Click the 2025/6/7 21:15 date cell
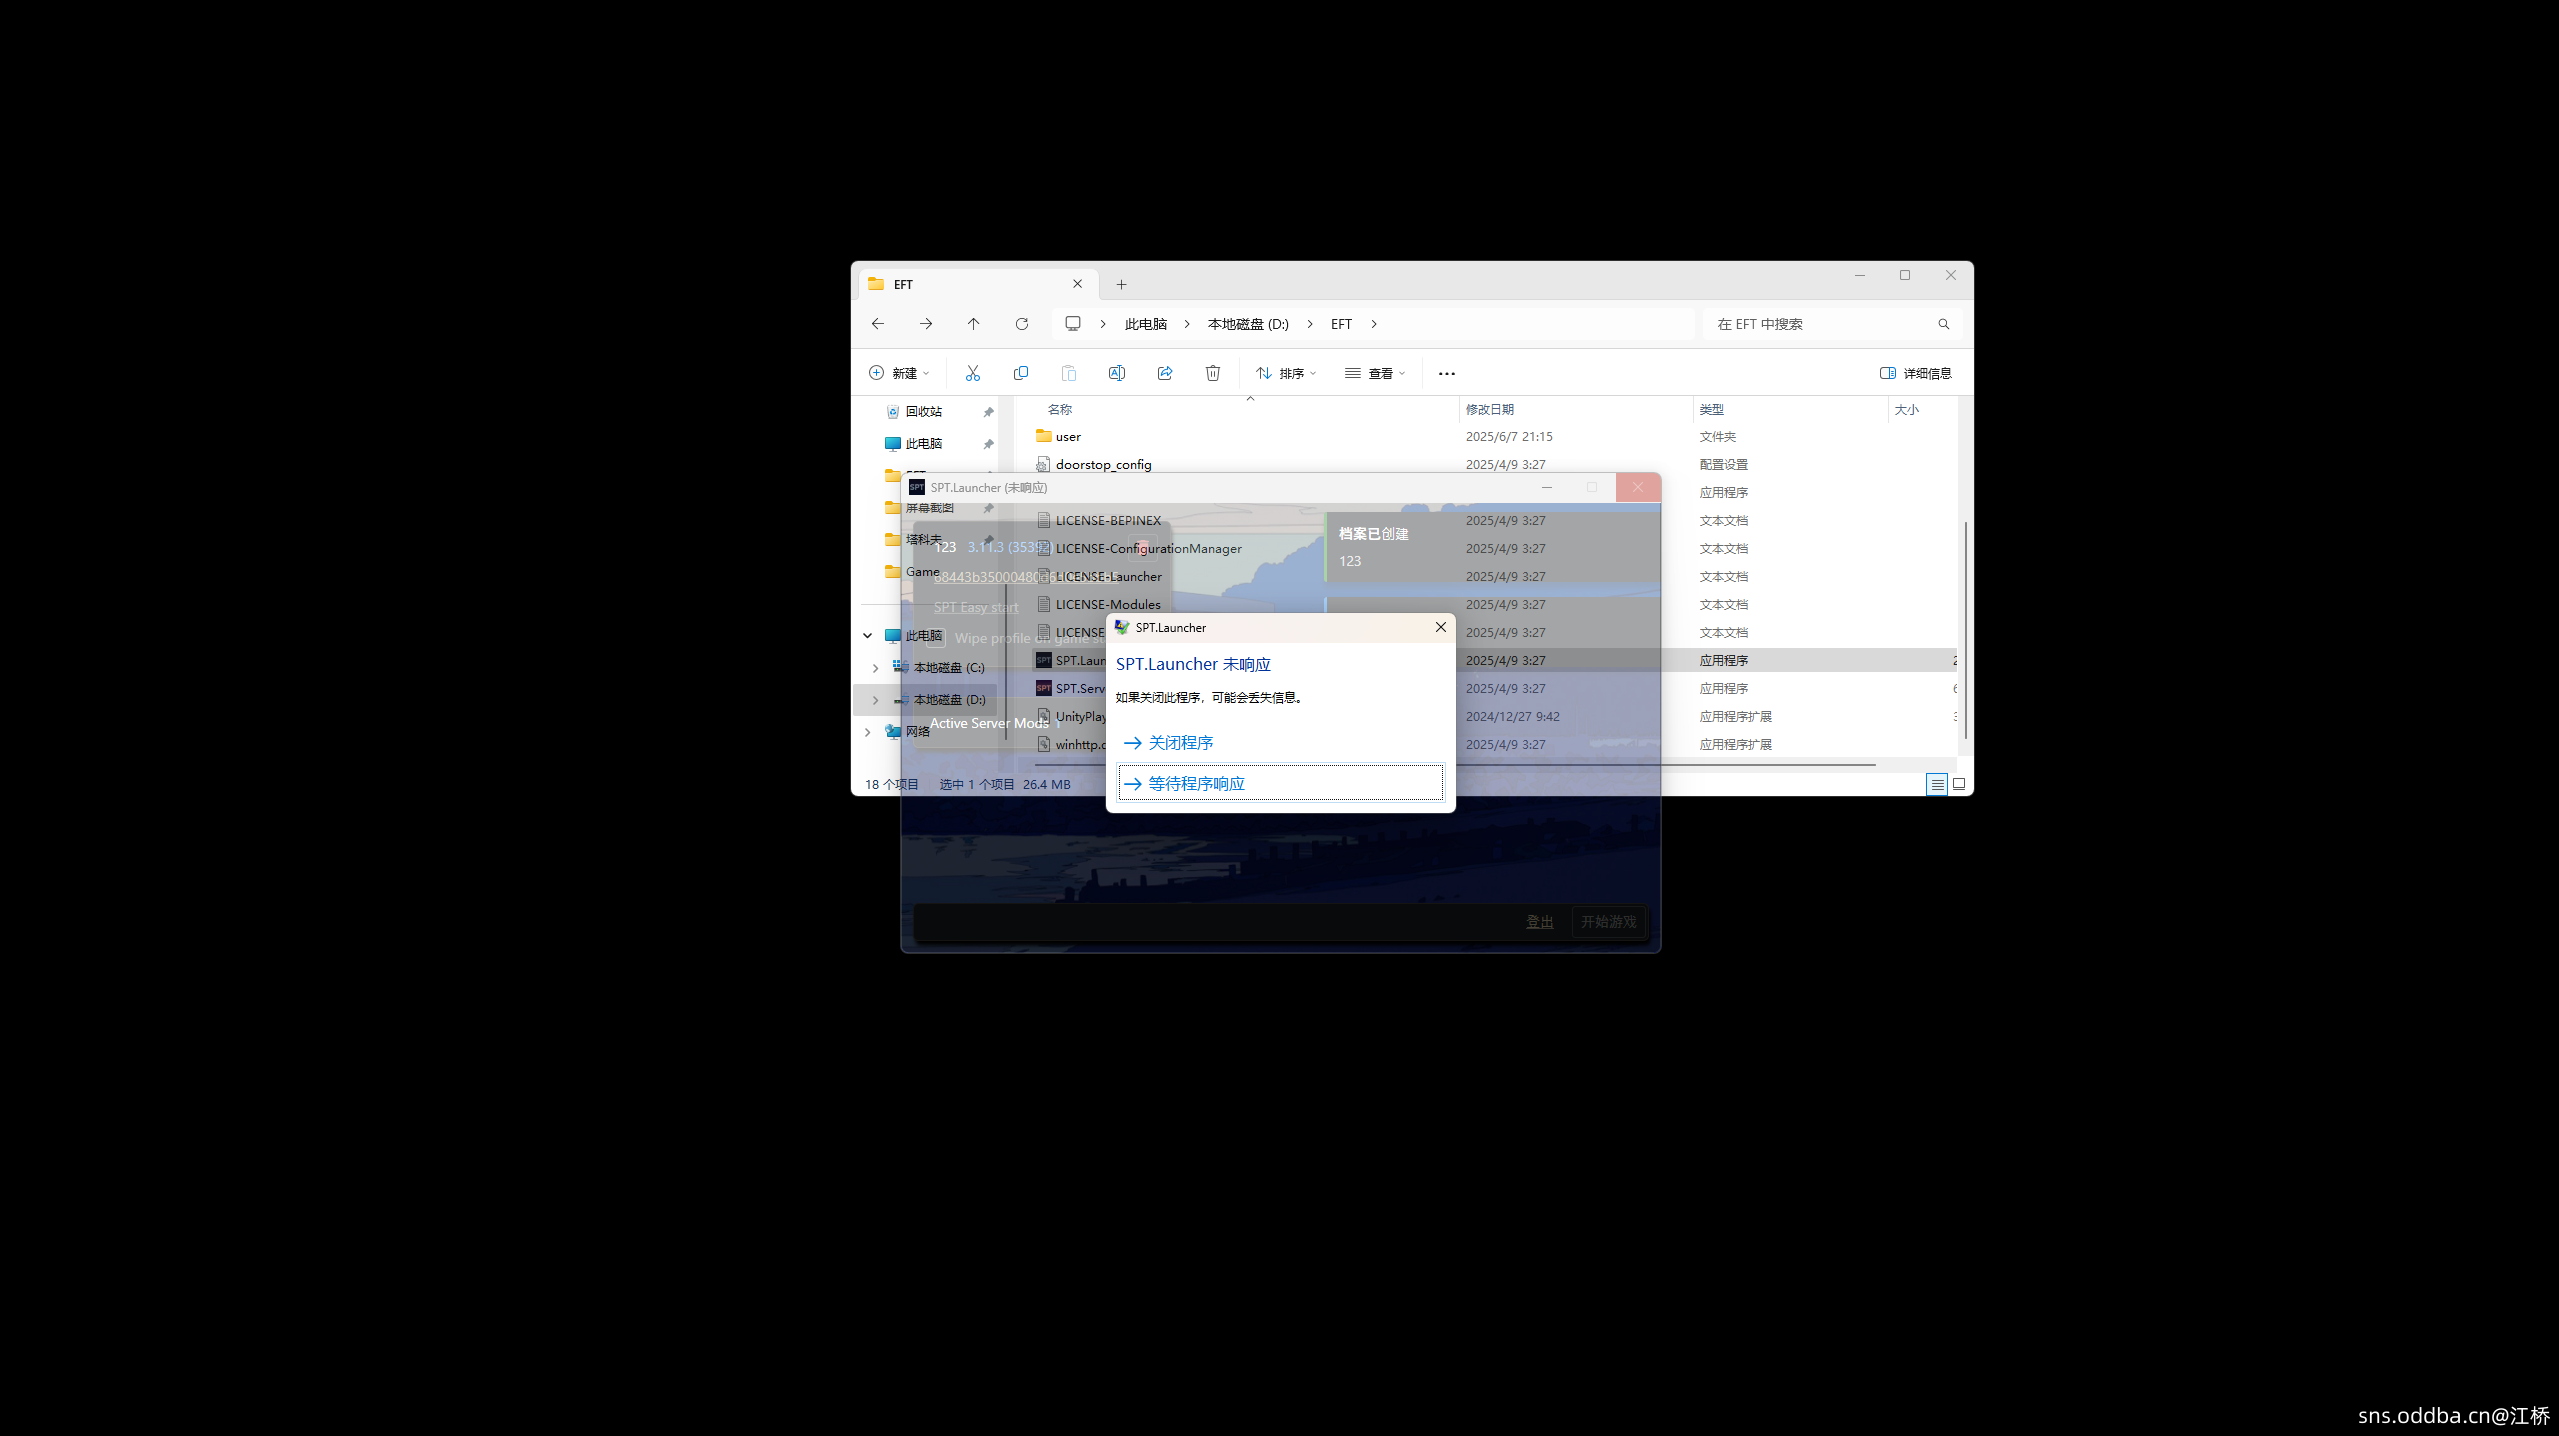Viewport: 2559px width, 1436px height. click(x=1508, y=436)
